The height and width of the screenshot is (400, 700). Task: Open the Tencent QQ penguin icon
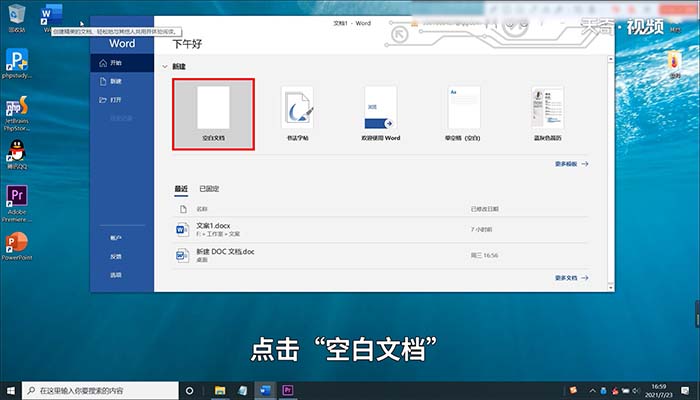click(17, 154)
